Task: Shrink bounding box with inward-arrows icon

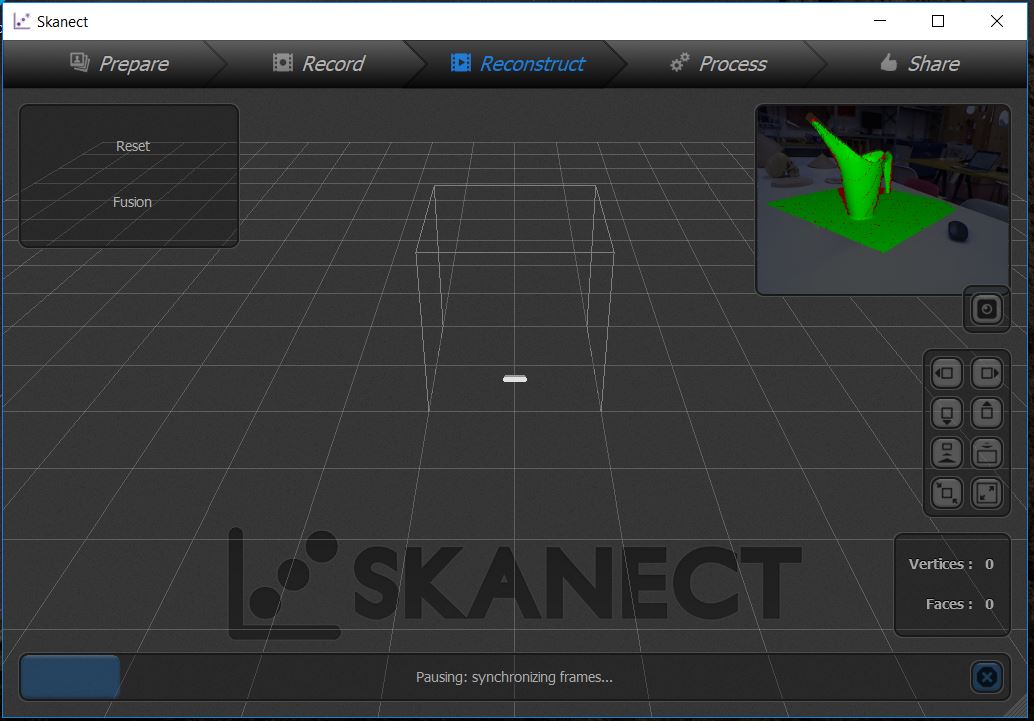Action: (x=946, y=493)
